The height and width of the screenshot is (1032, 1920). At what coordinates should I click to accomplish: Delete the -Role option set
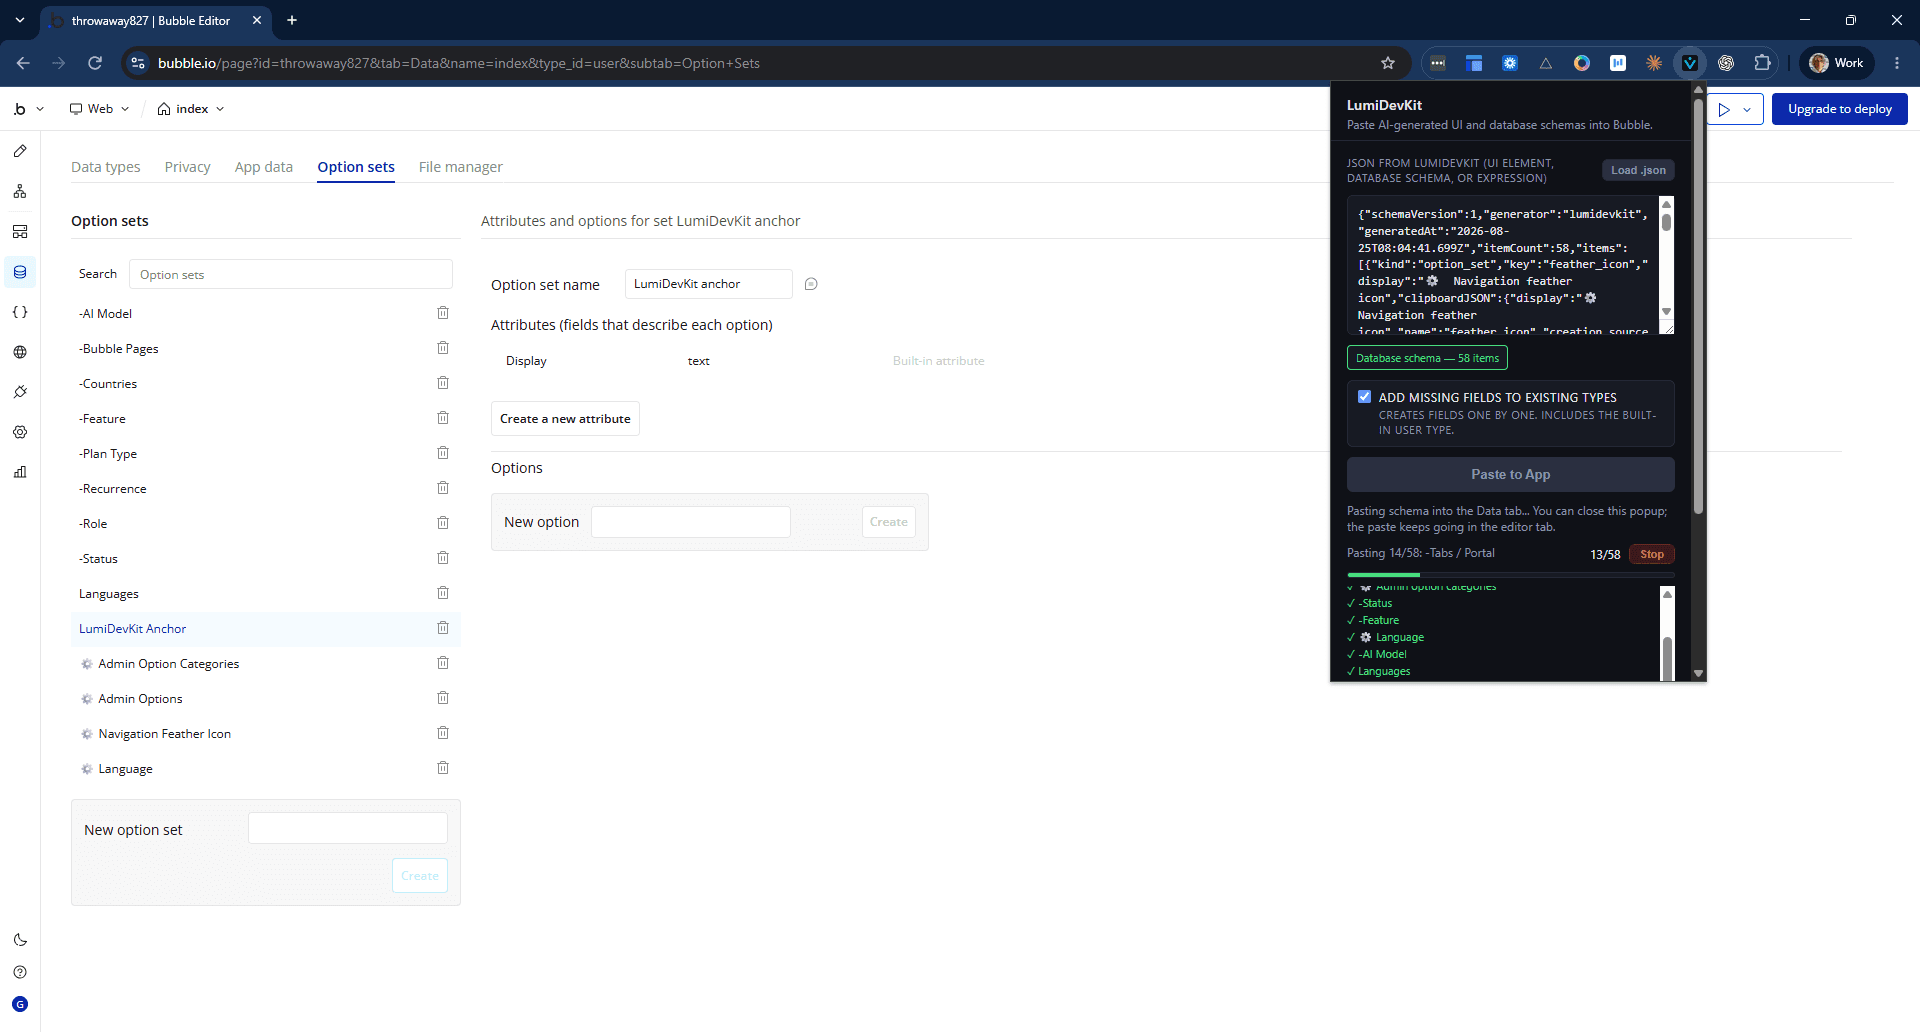pos(443,523)
